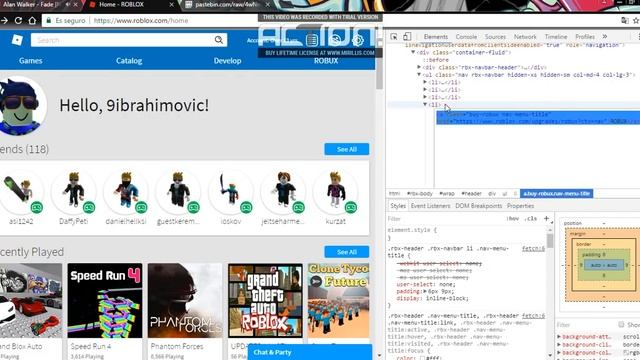Viewport: 640px width, 360px height.
Task: Open the Properties sidebar tab
Action: [520, 206]
